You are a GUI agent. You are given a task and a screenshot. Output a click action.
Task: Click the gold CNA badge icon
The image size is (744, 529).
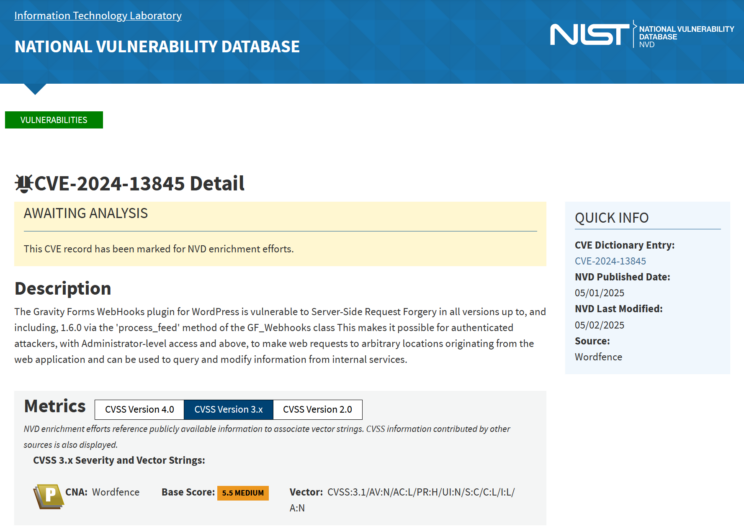click(x=47, y=495)
